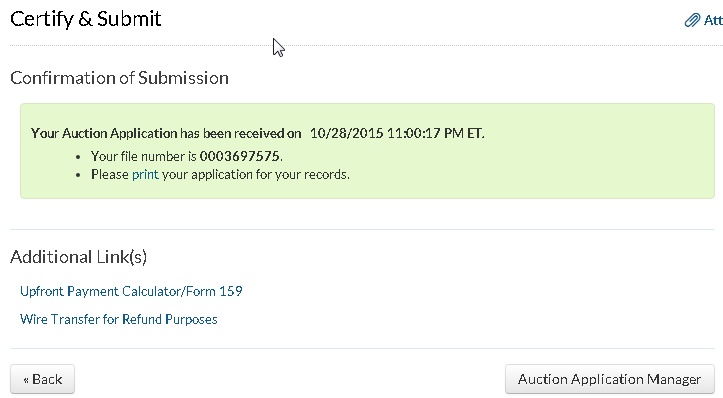
Task: Click the double-chevron icon on Back button
Action: point(26,380)
